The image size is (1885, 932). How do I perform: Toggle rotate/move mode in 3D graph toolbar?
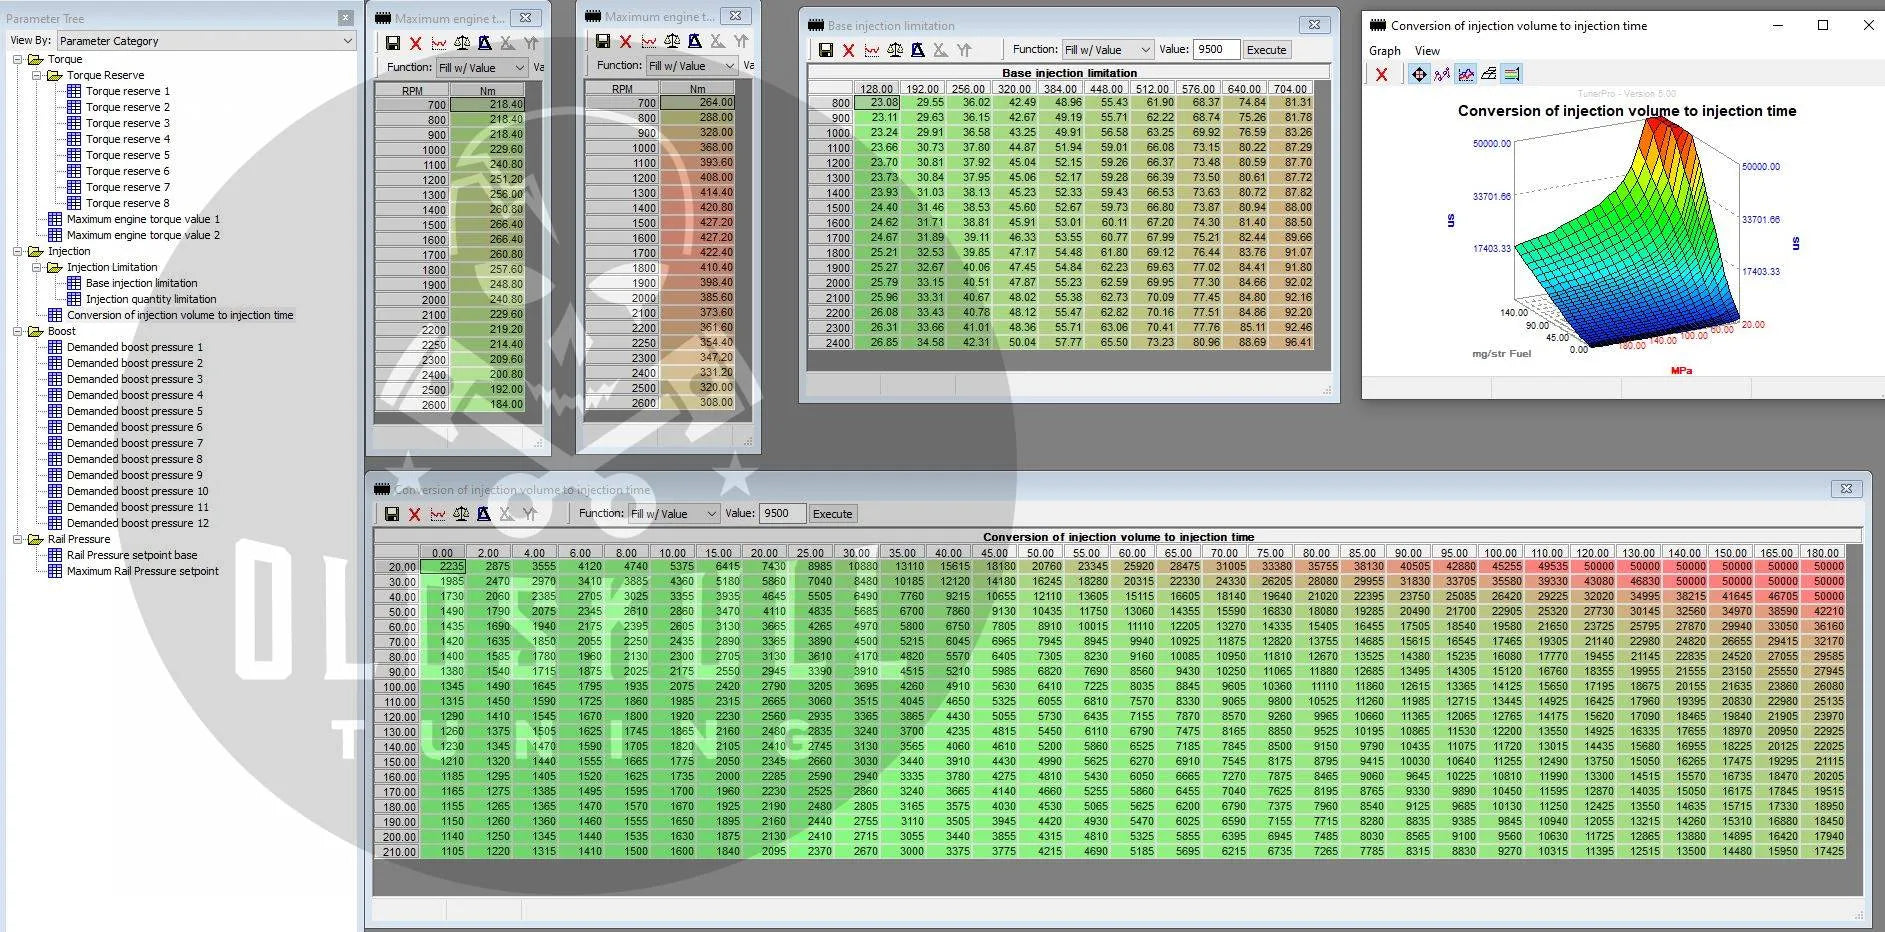1419,74
